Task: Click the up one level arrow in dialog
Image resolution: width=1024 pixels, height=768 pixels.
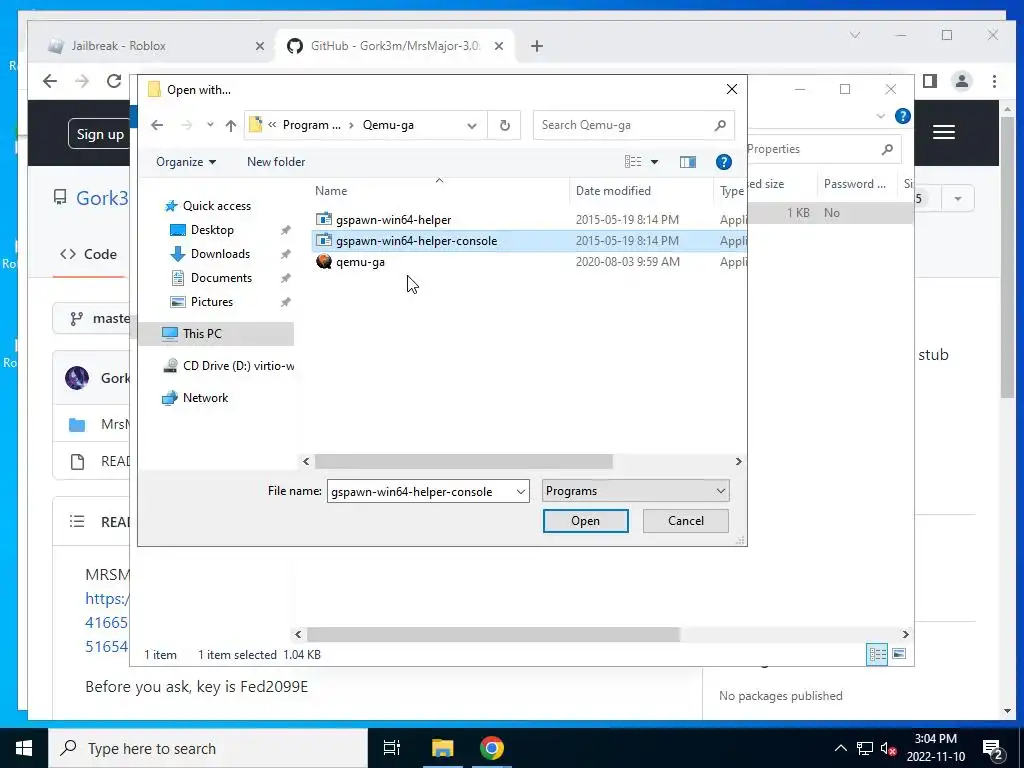Action: (231, 125)
